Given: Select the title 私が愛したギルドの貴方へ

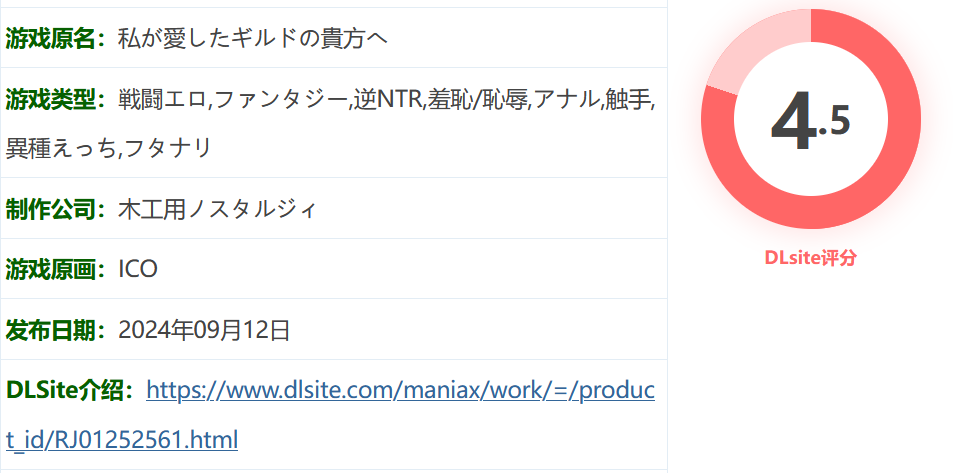Looking at the screenshot, I should tap(253, 39).
